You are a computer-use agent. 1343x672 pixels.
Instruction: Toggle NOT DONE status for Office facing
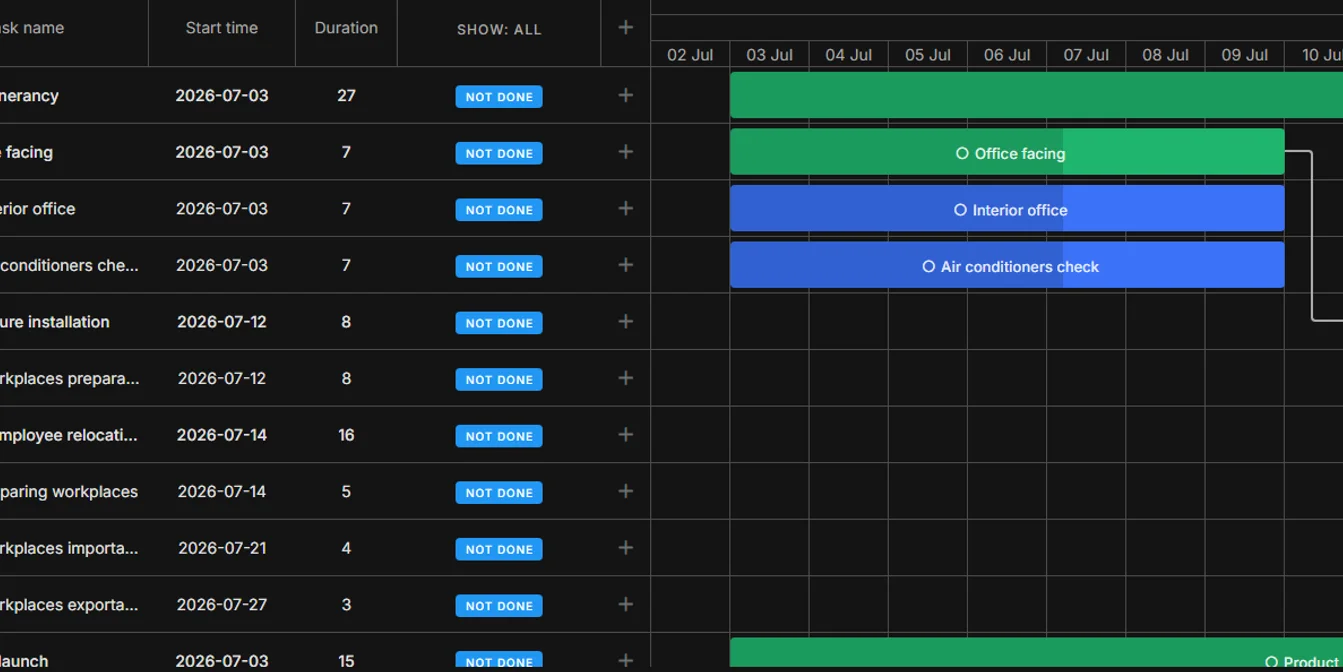pyautogui.click(x=499, y=153)
